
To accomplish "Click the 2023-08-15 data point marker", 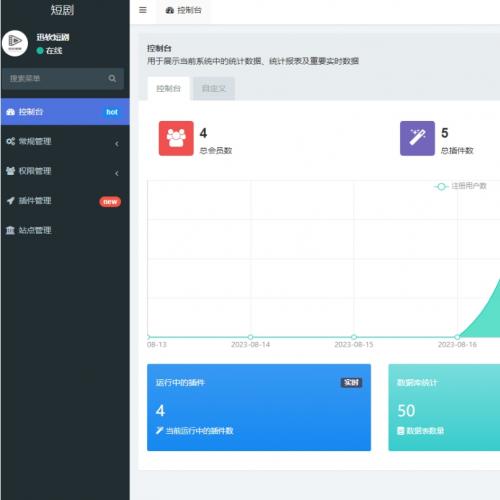I will point(354,337).
